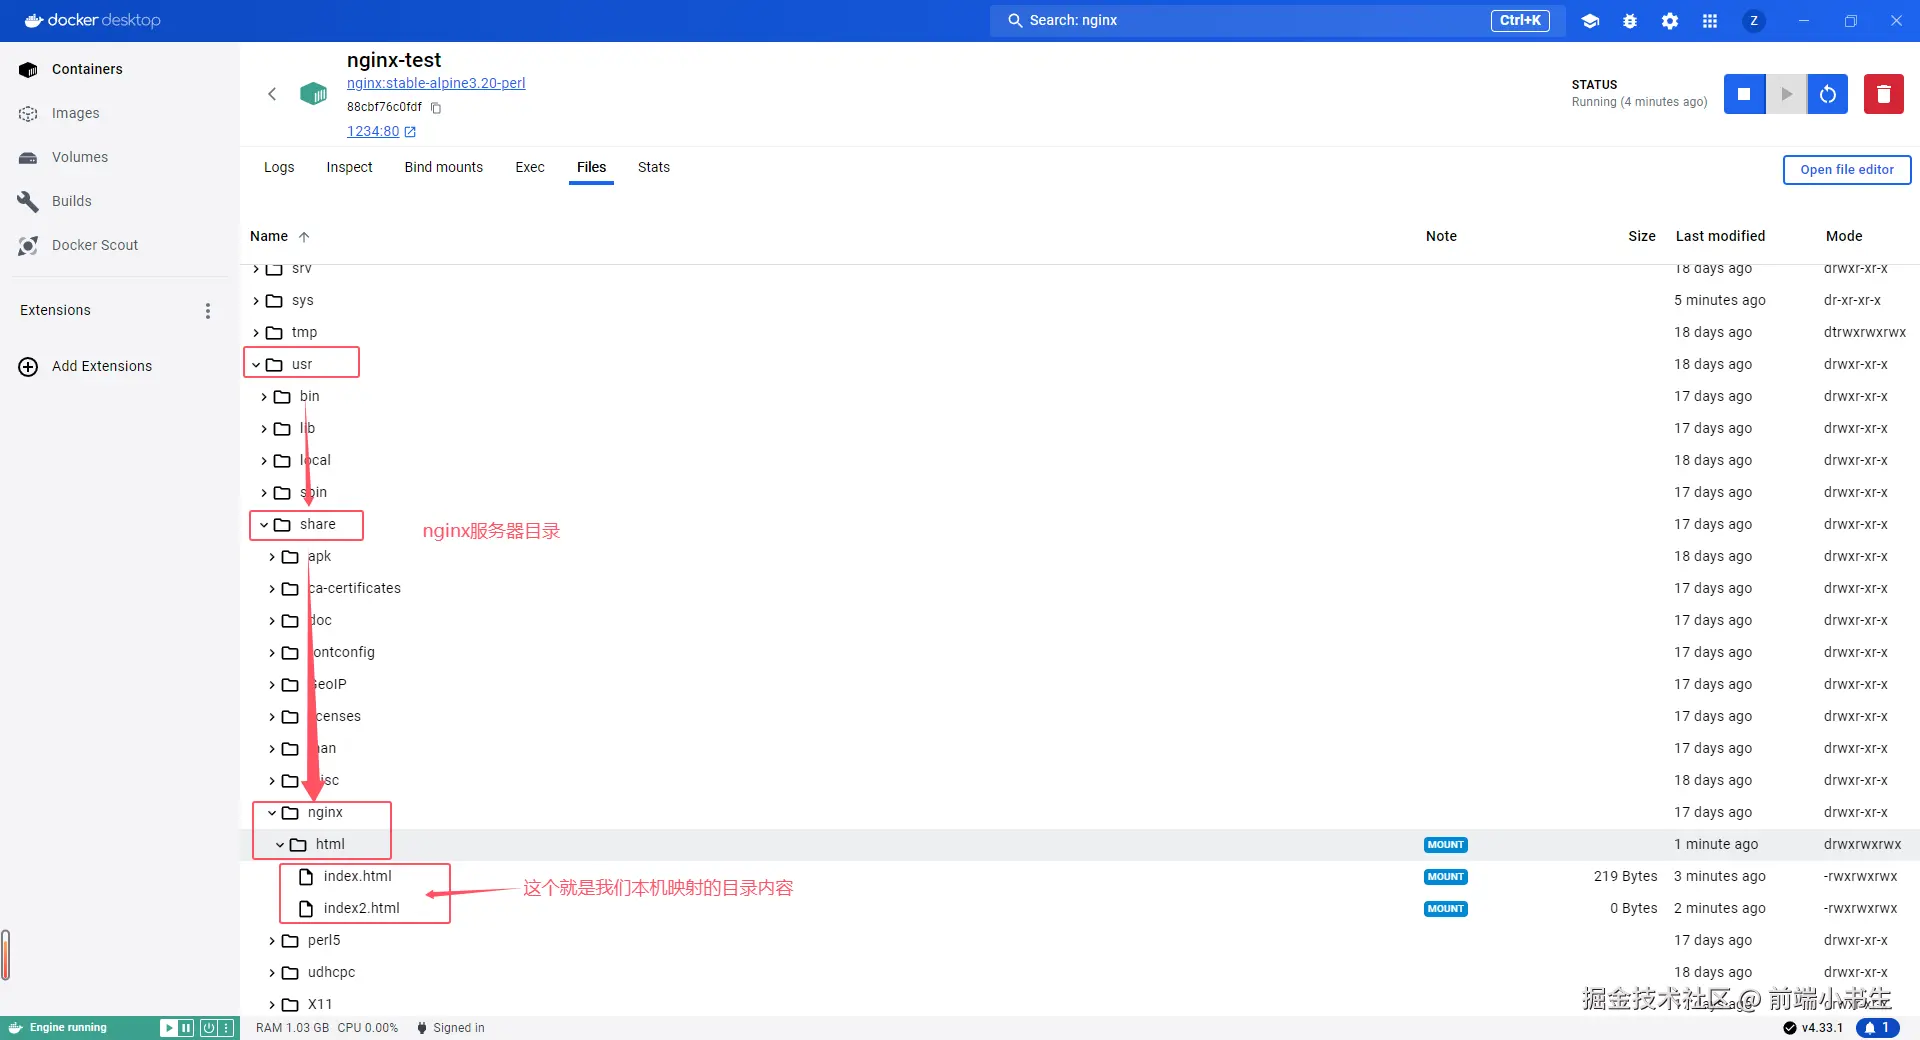Expand the X11 folder
1920x1040 pixels.
272,1005
